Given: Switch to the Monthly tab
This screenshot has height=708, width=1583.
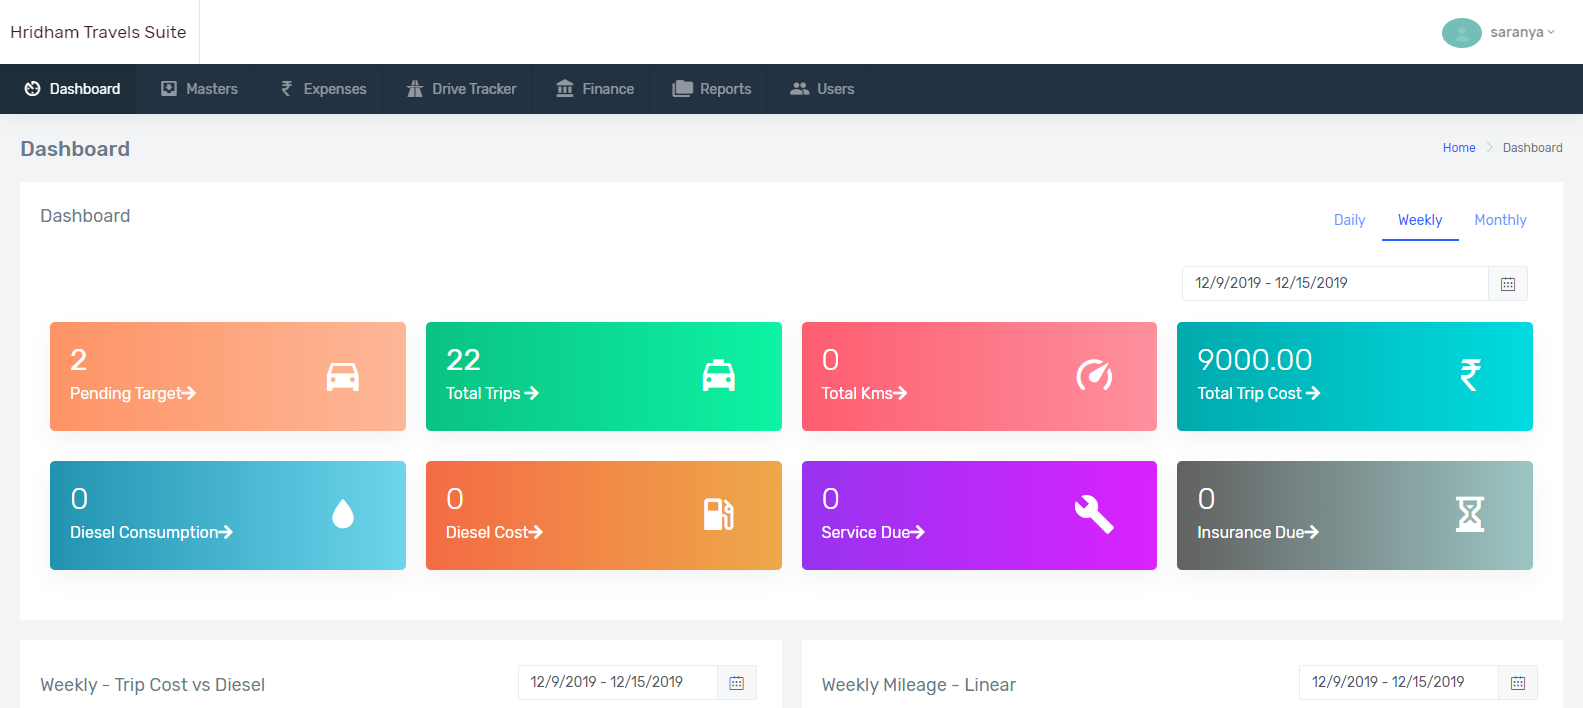Looking at the screenshot, I should pos(1500,220).
